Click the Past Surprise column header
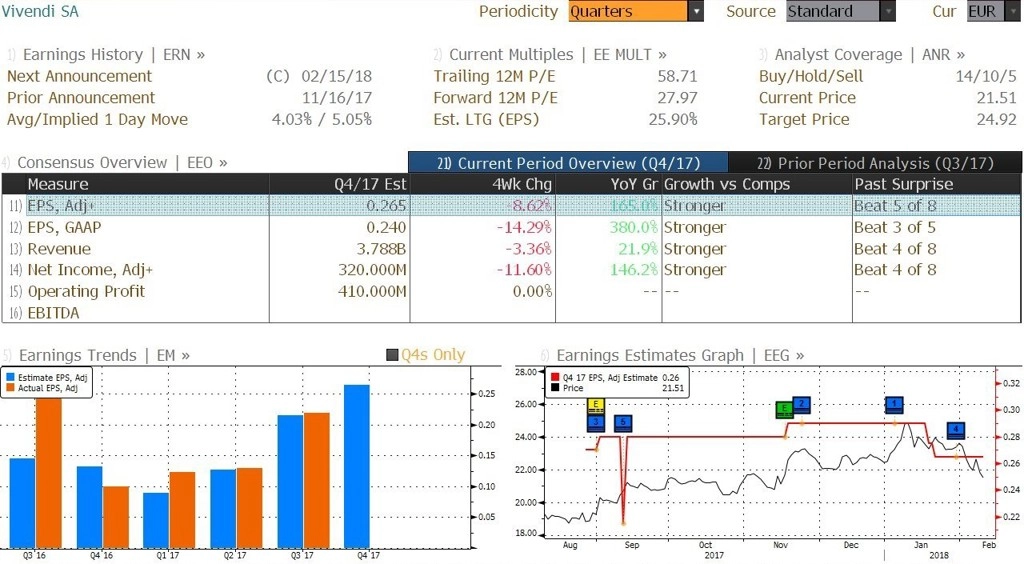The image size is (1024, 564). 936,184
